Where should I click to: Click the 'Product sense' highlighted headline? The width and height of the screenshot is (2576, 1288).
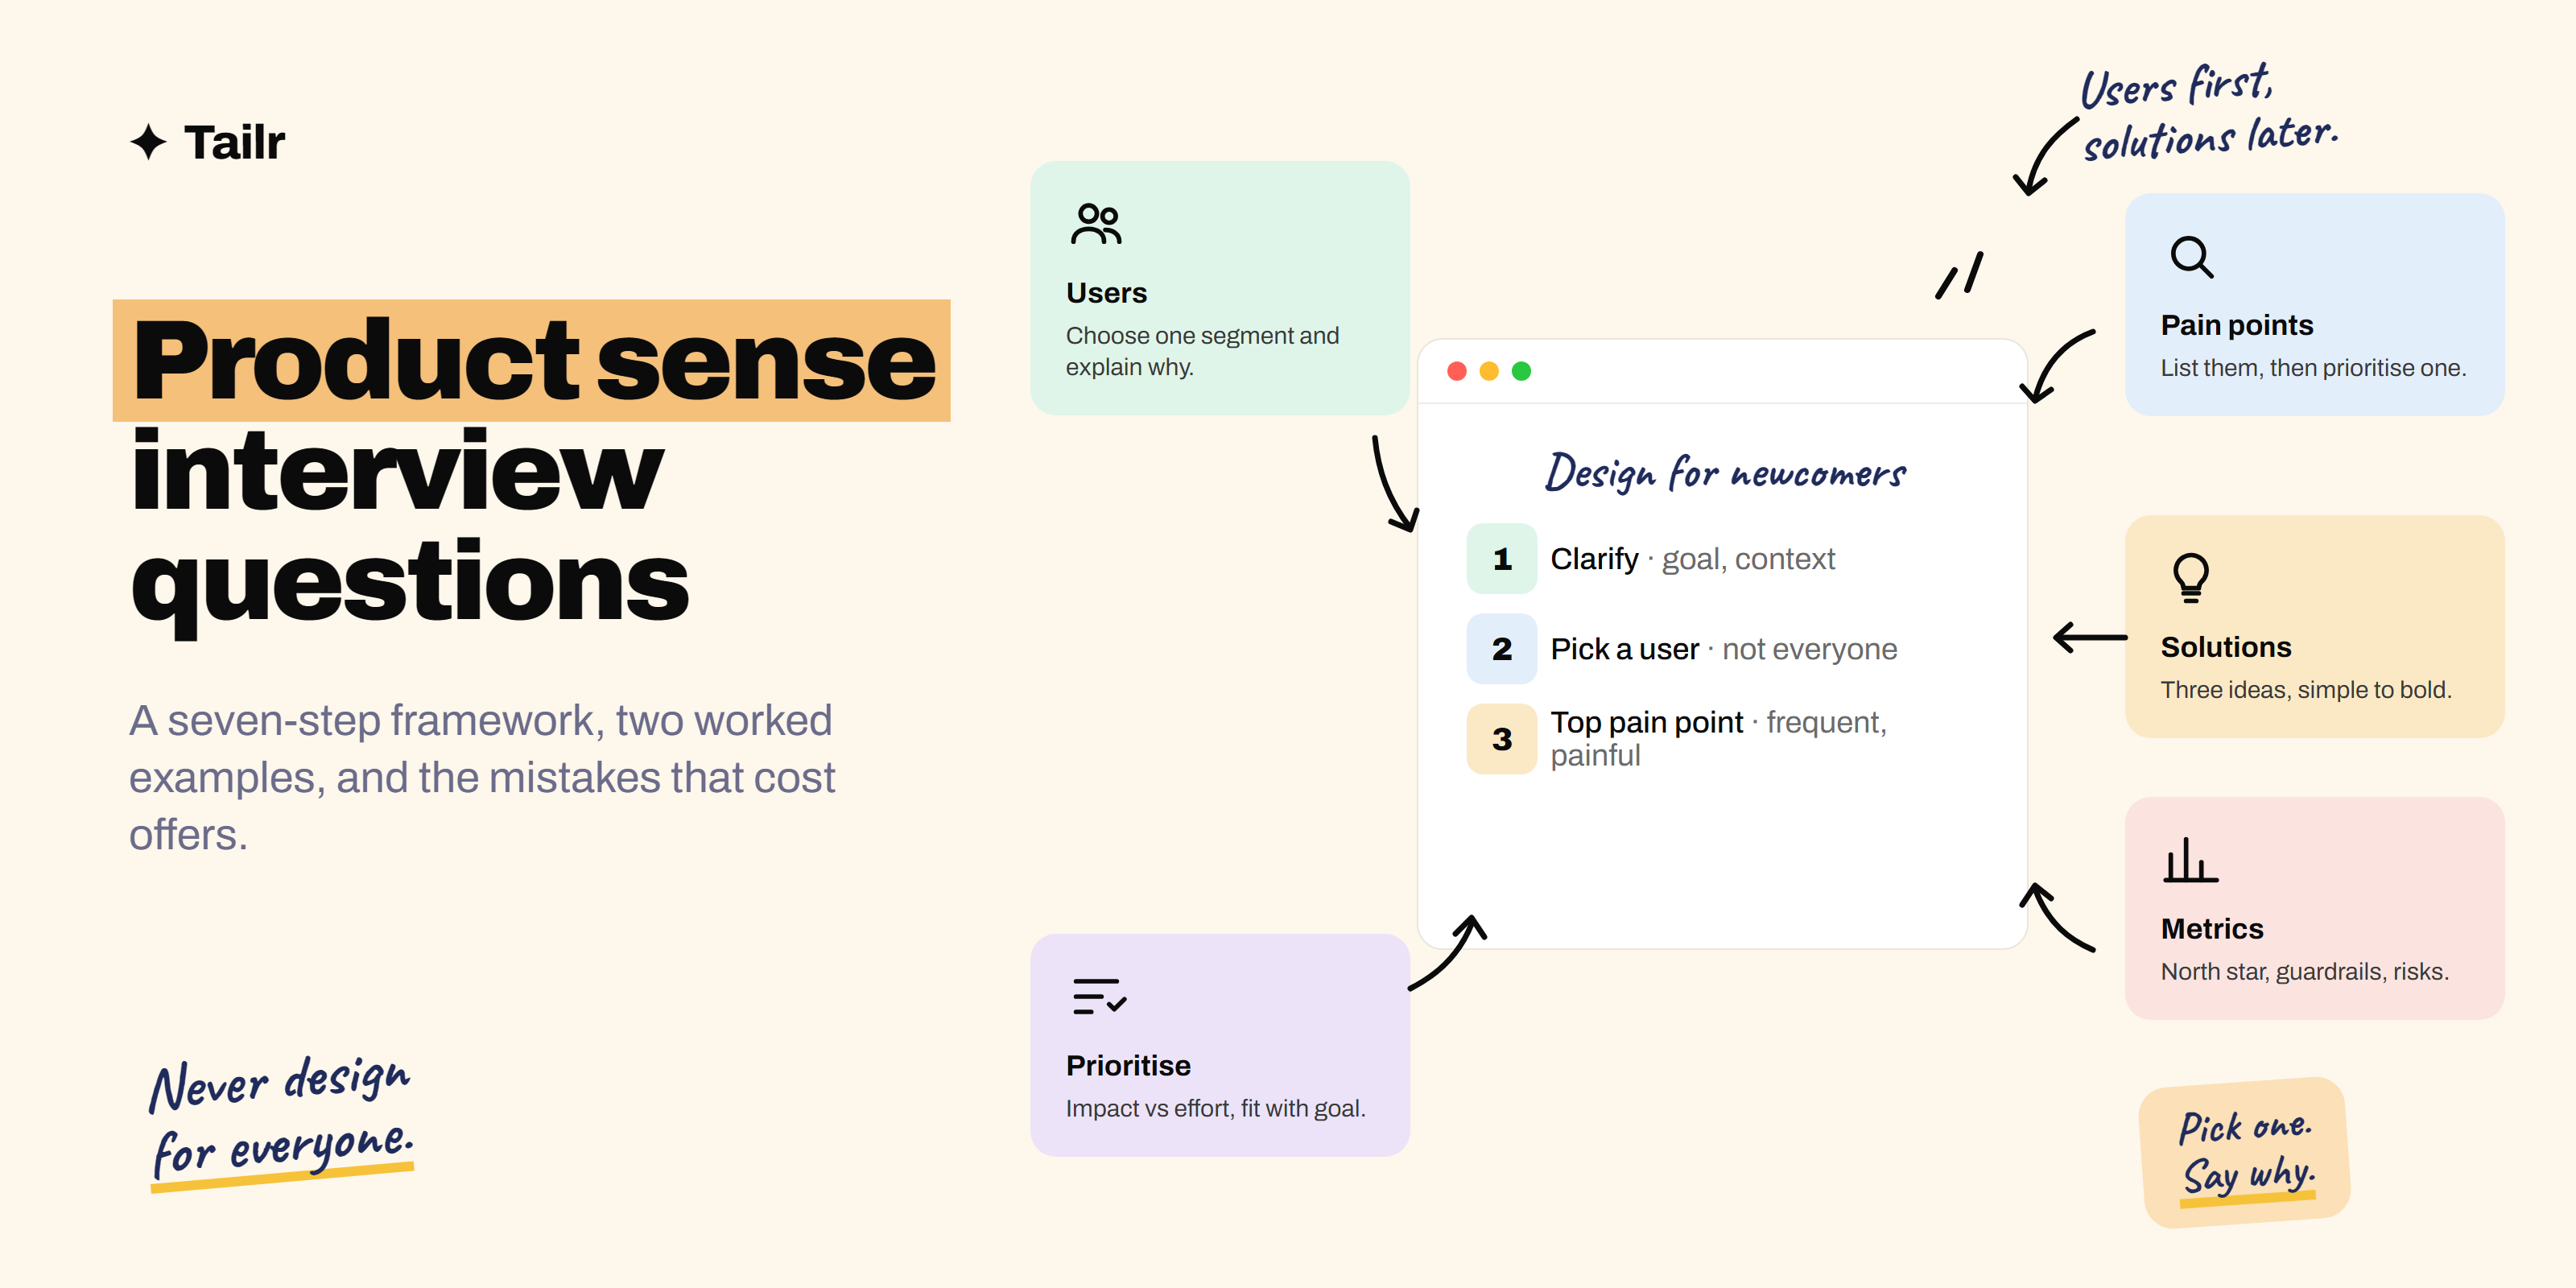pos(532,360)
